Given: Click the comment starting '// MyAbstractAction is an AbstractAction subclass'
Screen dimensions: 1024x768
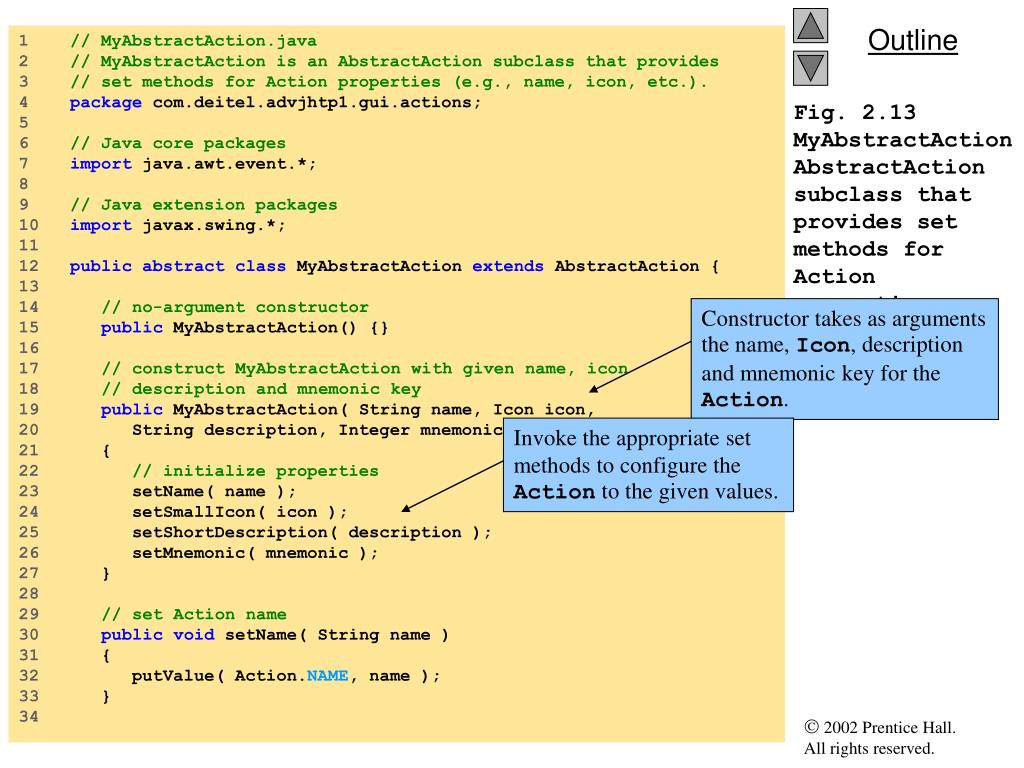Looking at the screenshot, I should click(x=394, y=61).
